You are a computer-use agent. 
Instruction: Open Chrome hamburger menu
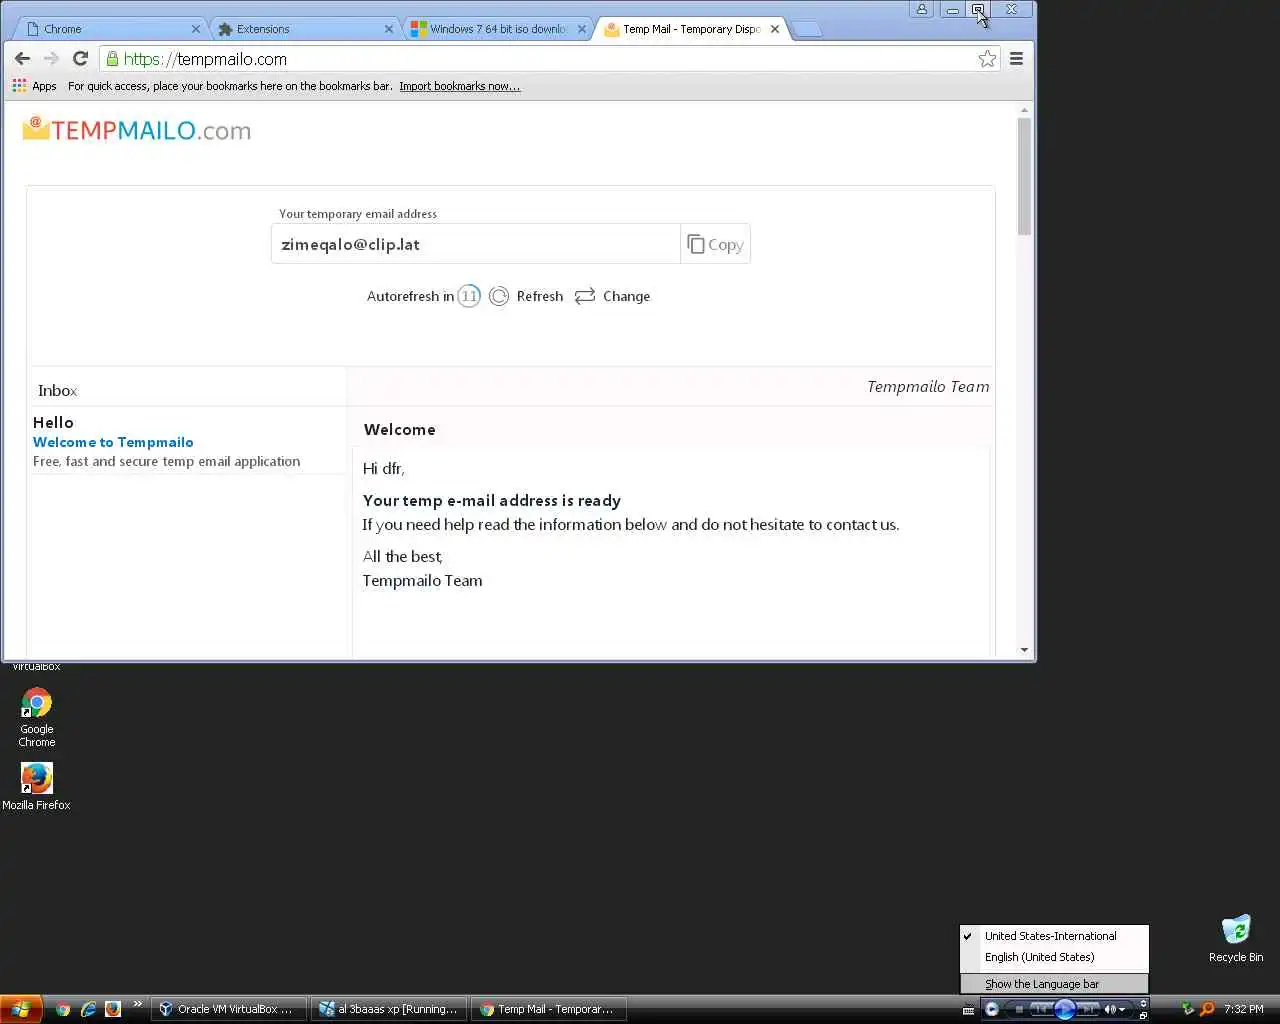point(1016,59)
